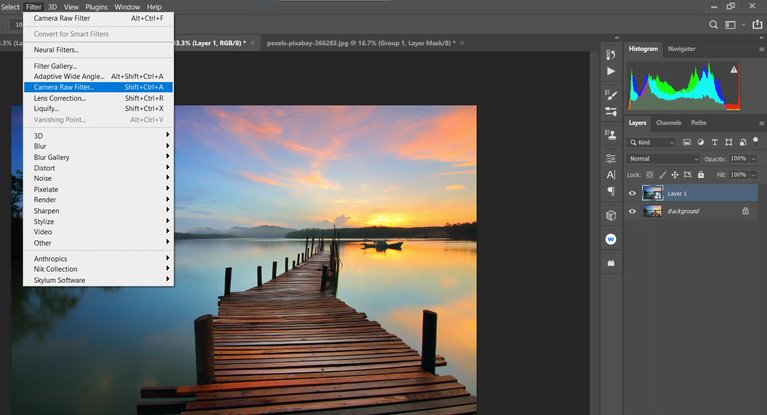The width and height of the screenshot is (767, 415).
Task: Filter layers by shape layers icon
Action: click(729, 142)
